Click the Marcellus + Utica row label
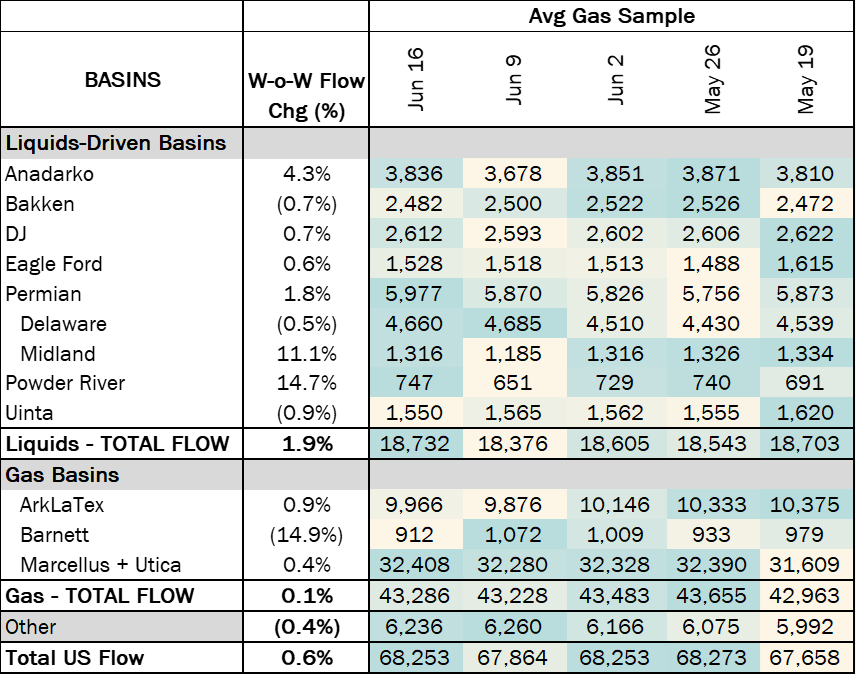Image resolution: width=856 pixels, height=675 pixels. [100, 565]
